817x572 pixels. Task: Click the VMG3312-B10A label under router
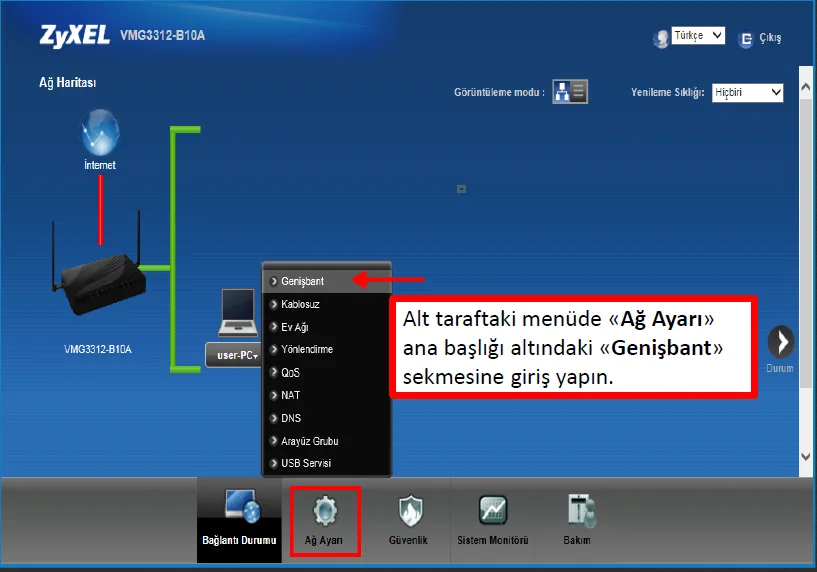coord(98,349)
